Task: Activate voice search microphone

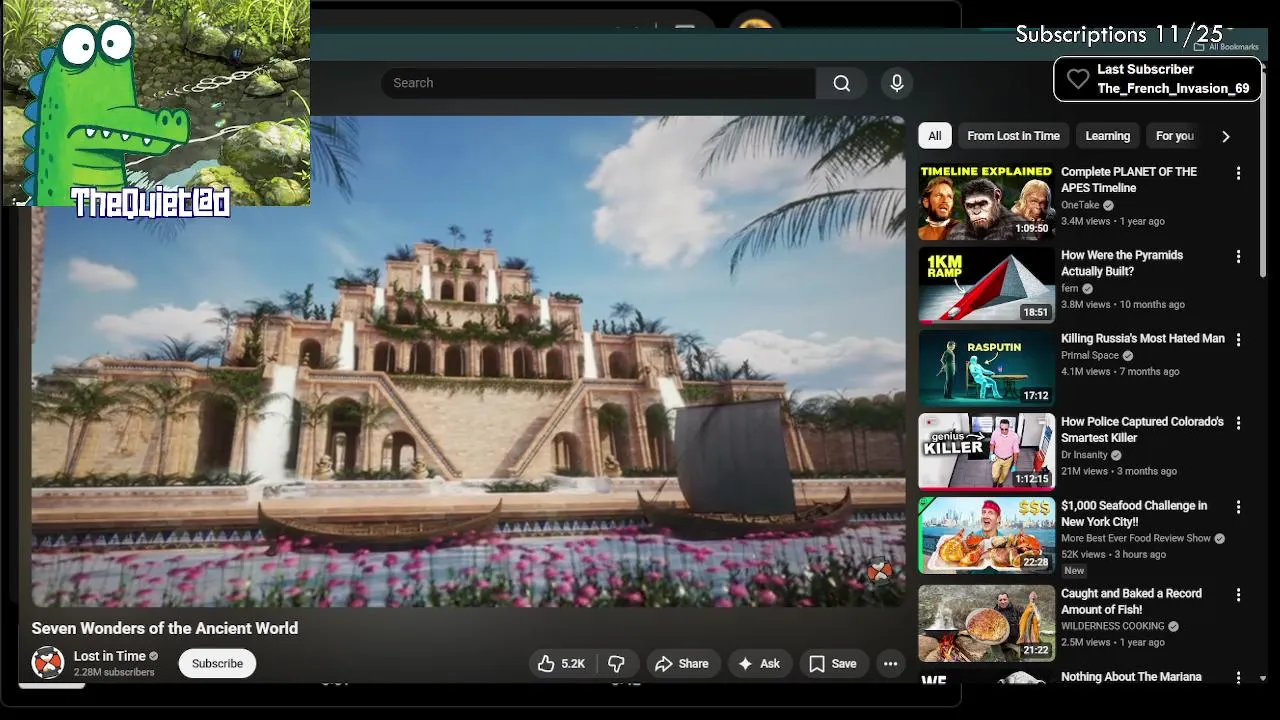Action: (x=897, y=83)
